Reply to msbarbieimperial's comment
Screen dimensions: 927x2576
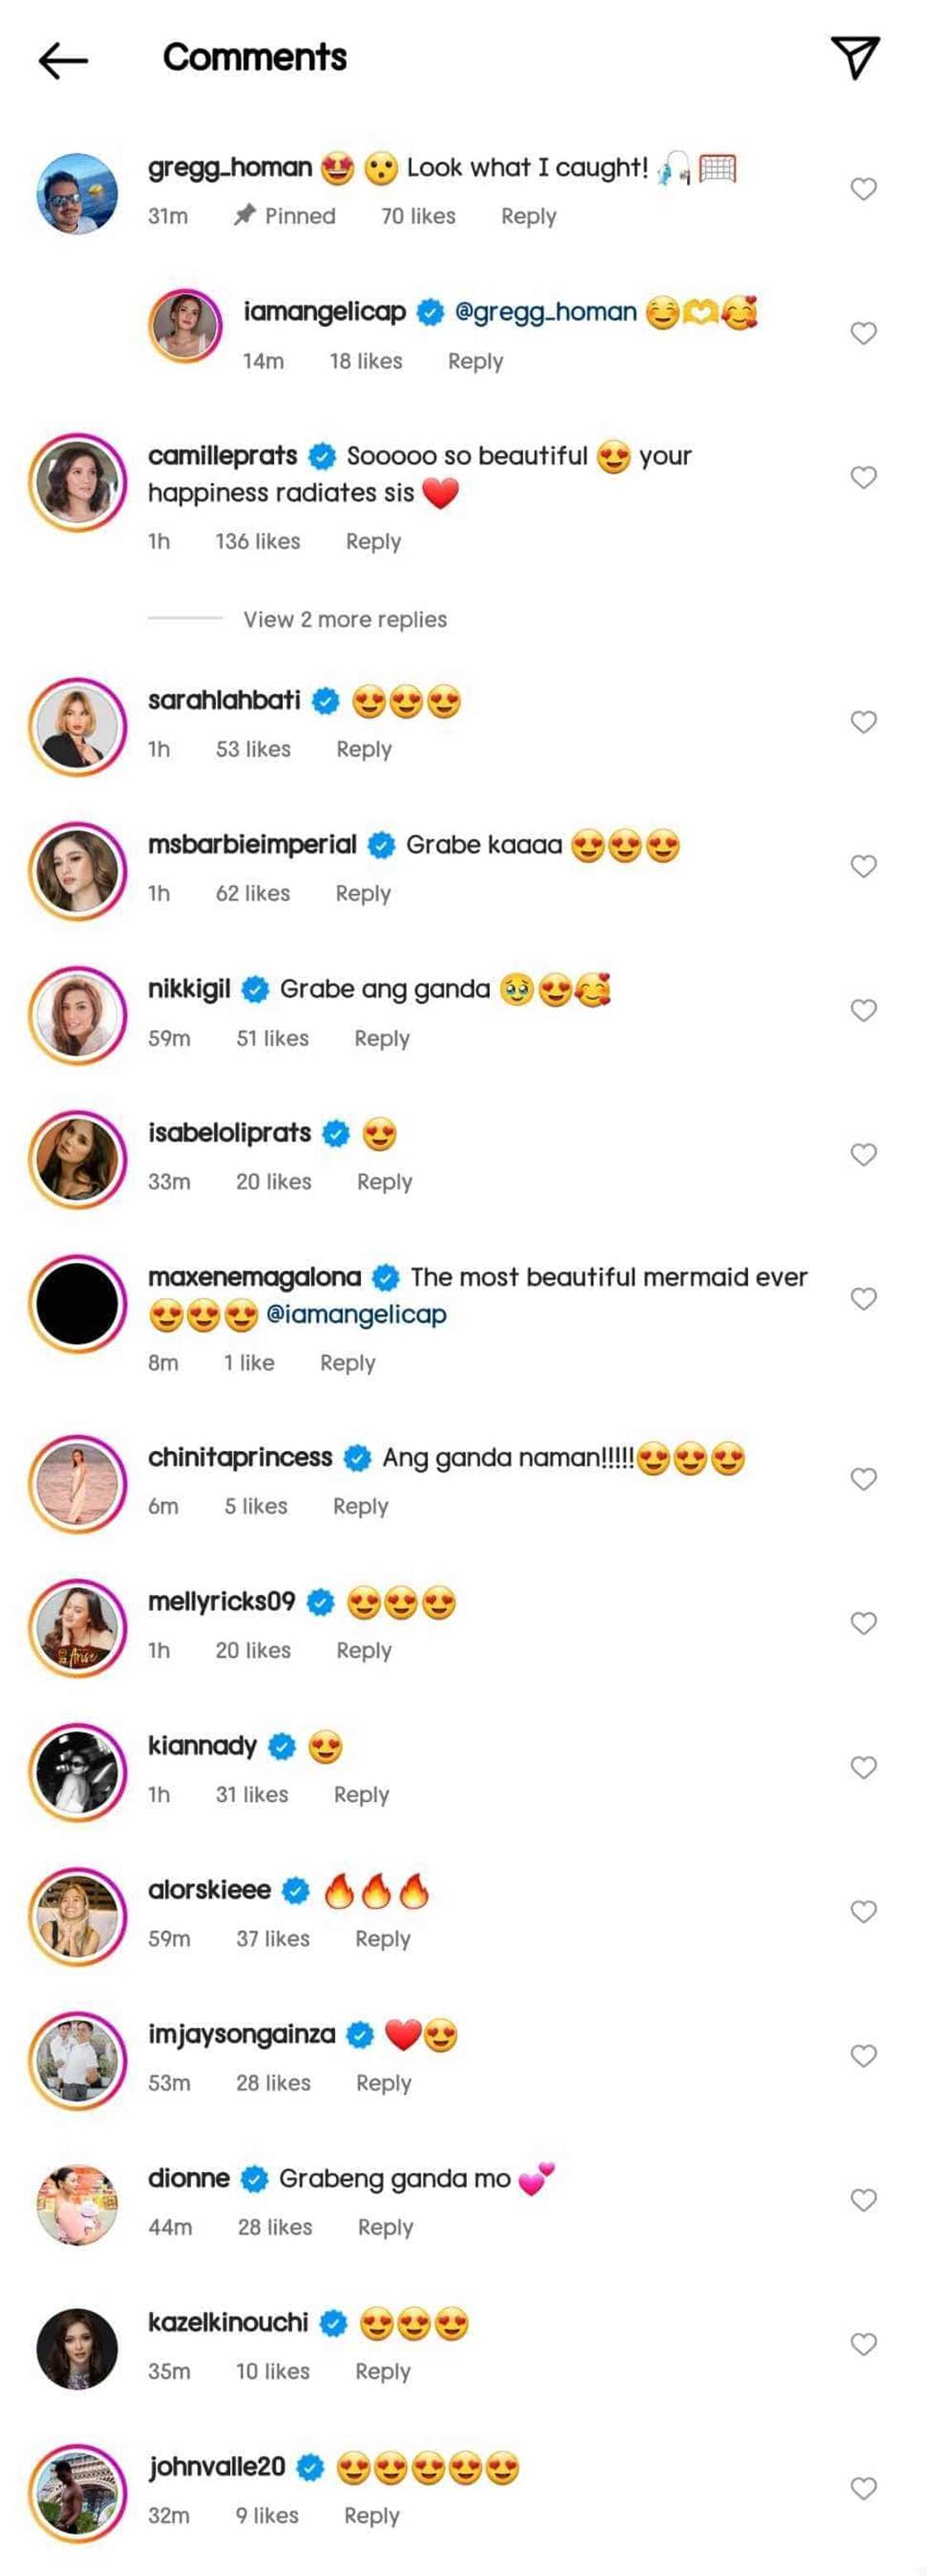363,893
